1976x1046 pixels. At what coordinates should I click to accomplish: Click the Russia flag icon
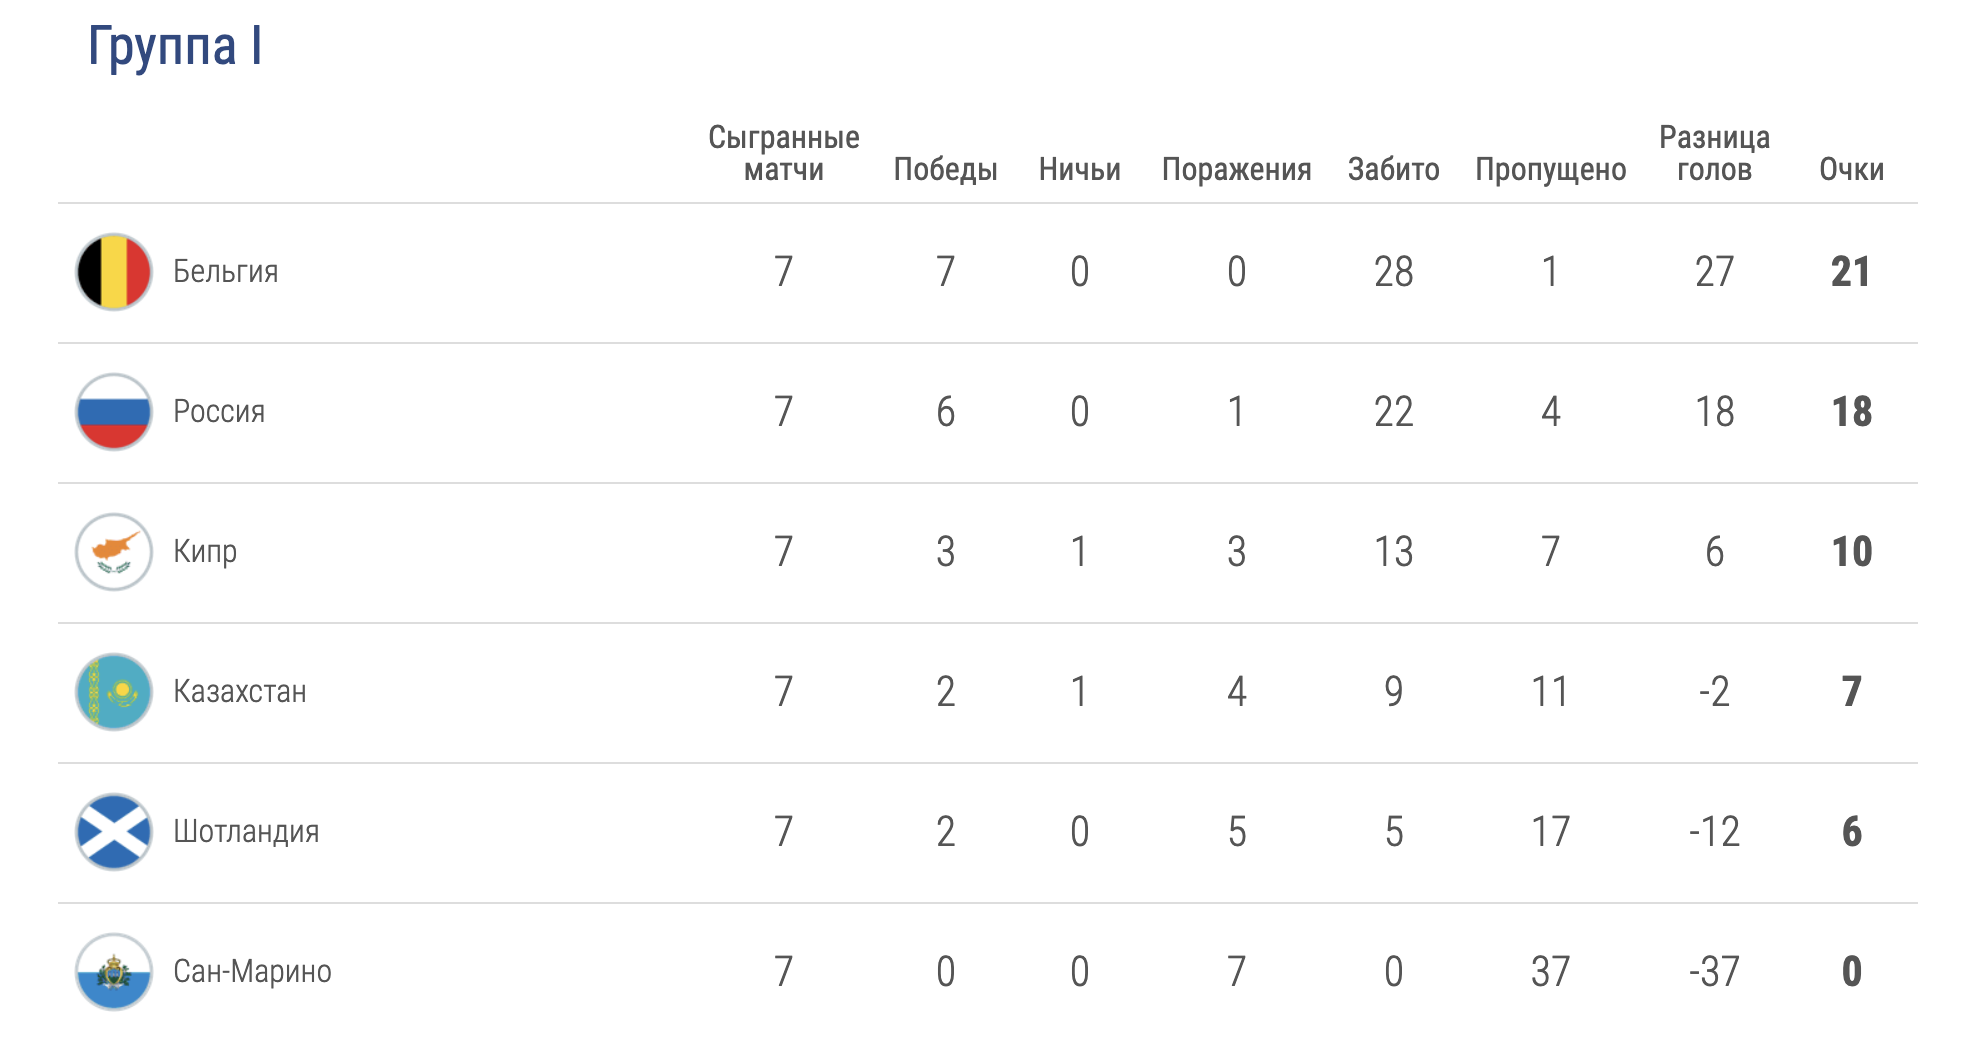coord(114,412)
